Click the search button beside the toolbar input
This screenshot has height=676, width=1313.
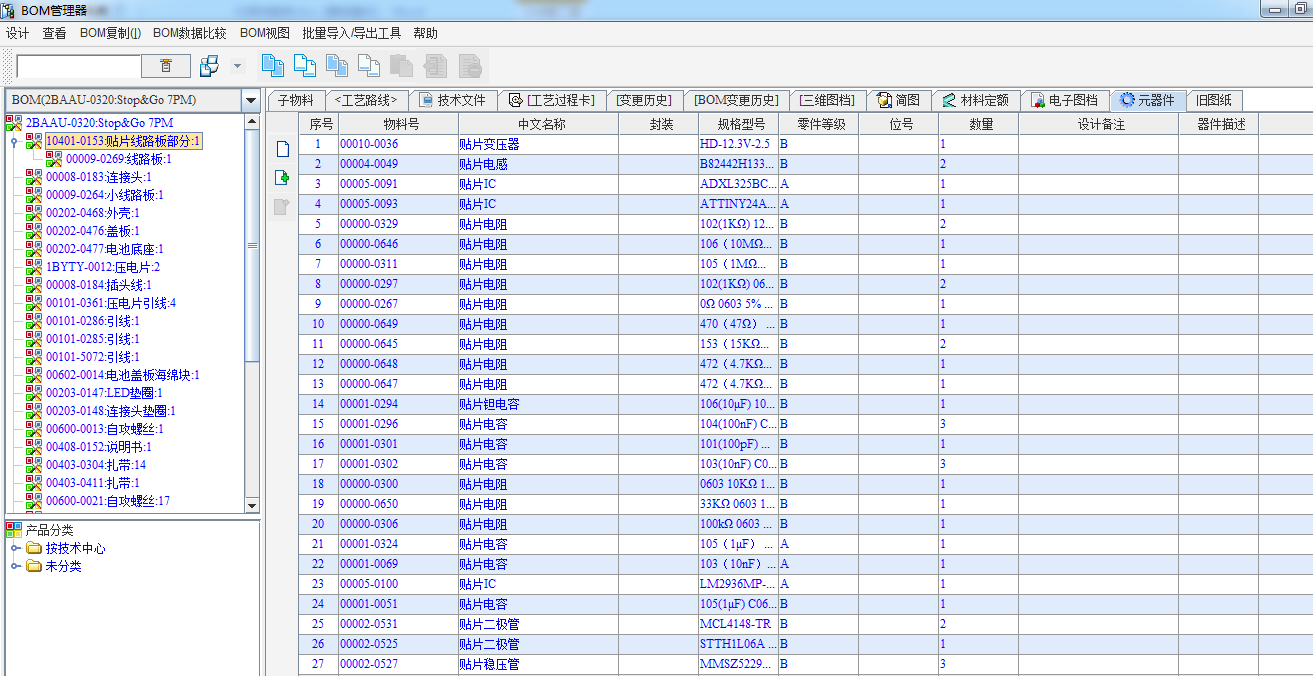[166, 66]
